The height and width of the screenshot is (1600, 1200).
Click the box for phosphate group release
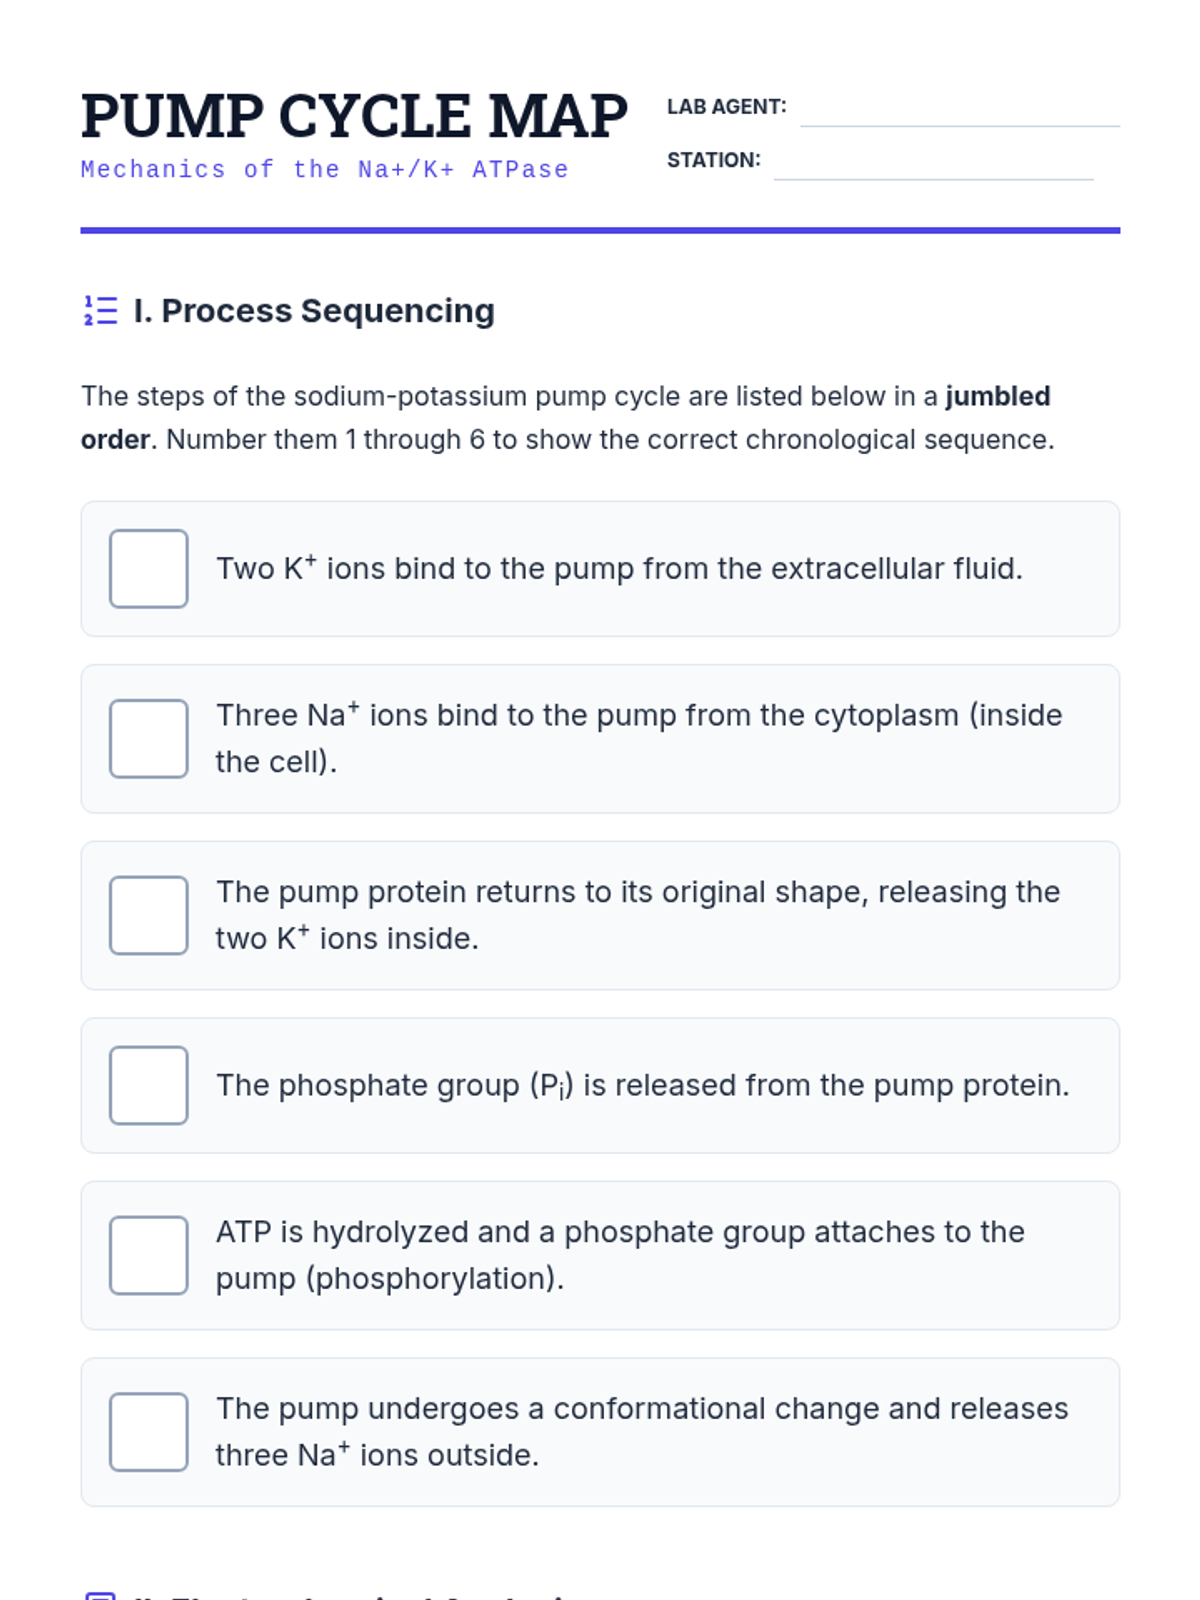(149, 1086)
